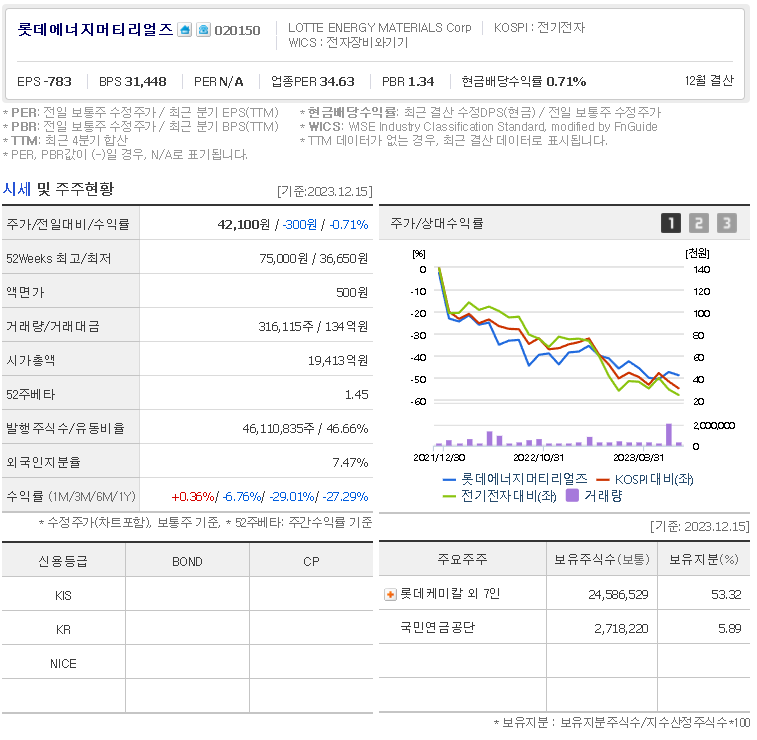The height and width of the screenshot is (740, 757).
Task: Click the WICS : 전자장비와기기 text
Action: [348, 43]
